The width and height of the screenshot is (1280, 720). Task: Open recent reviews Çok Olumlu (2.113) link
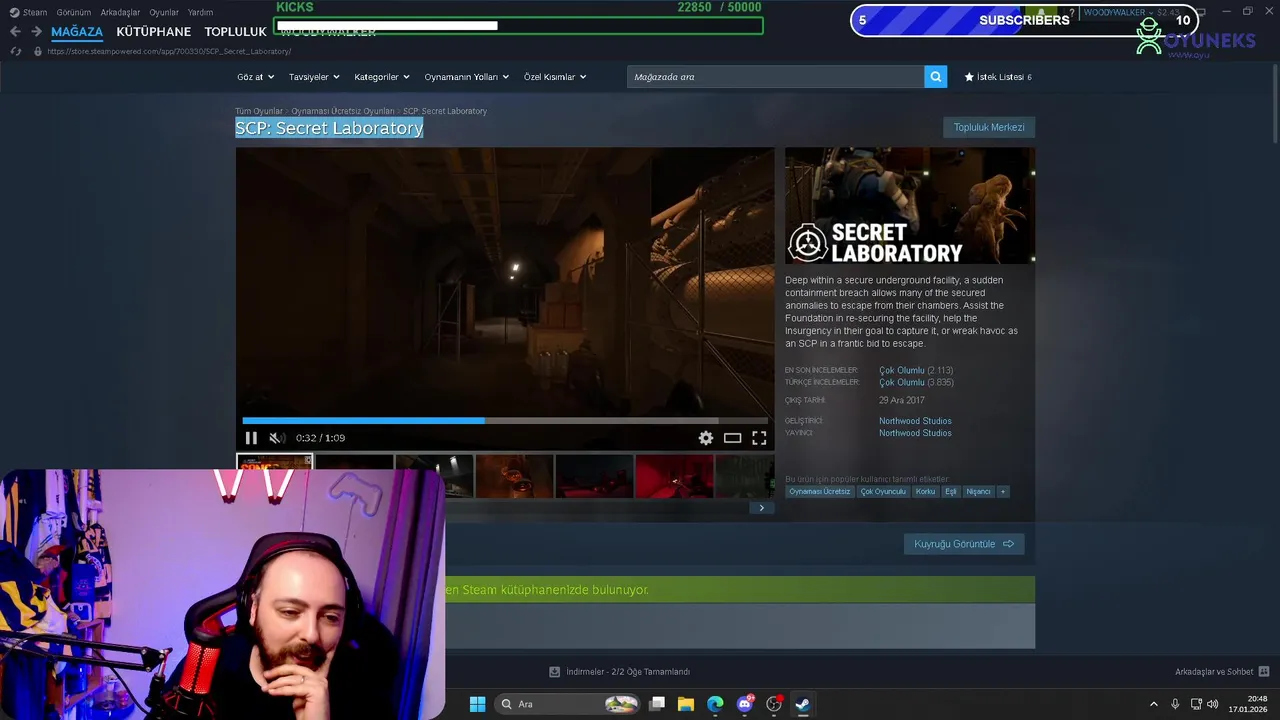[x=916, y=370]
